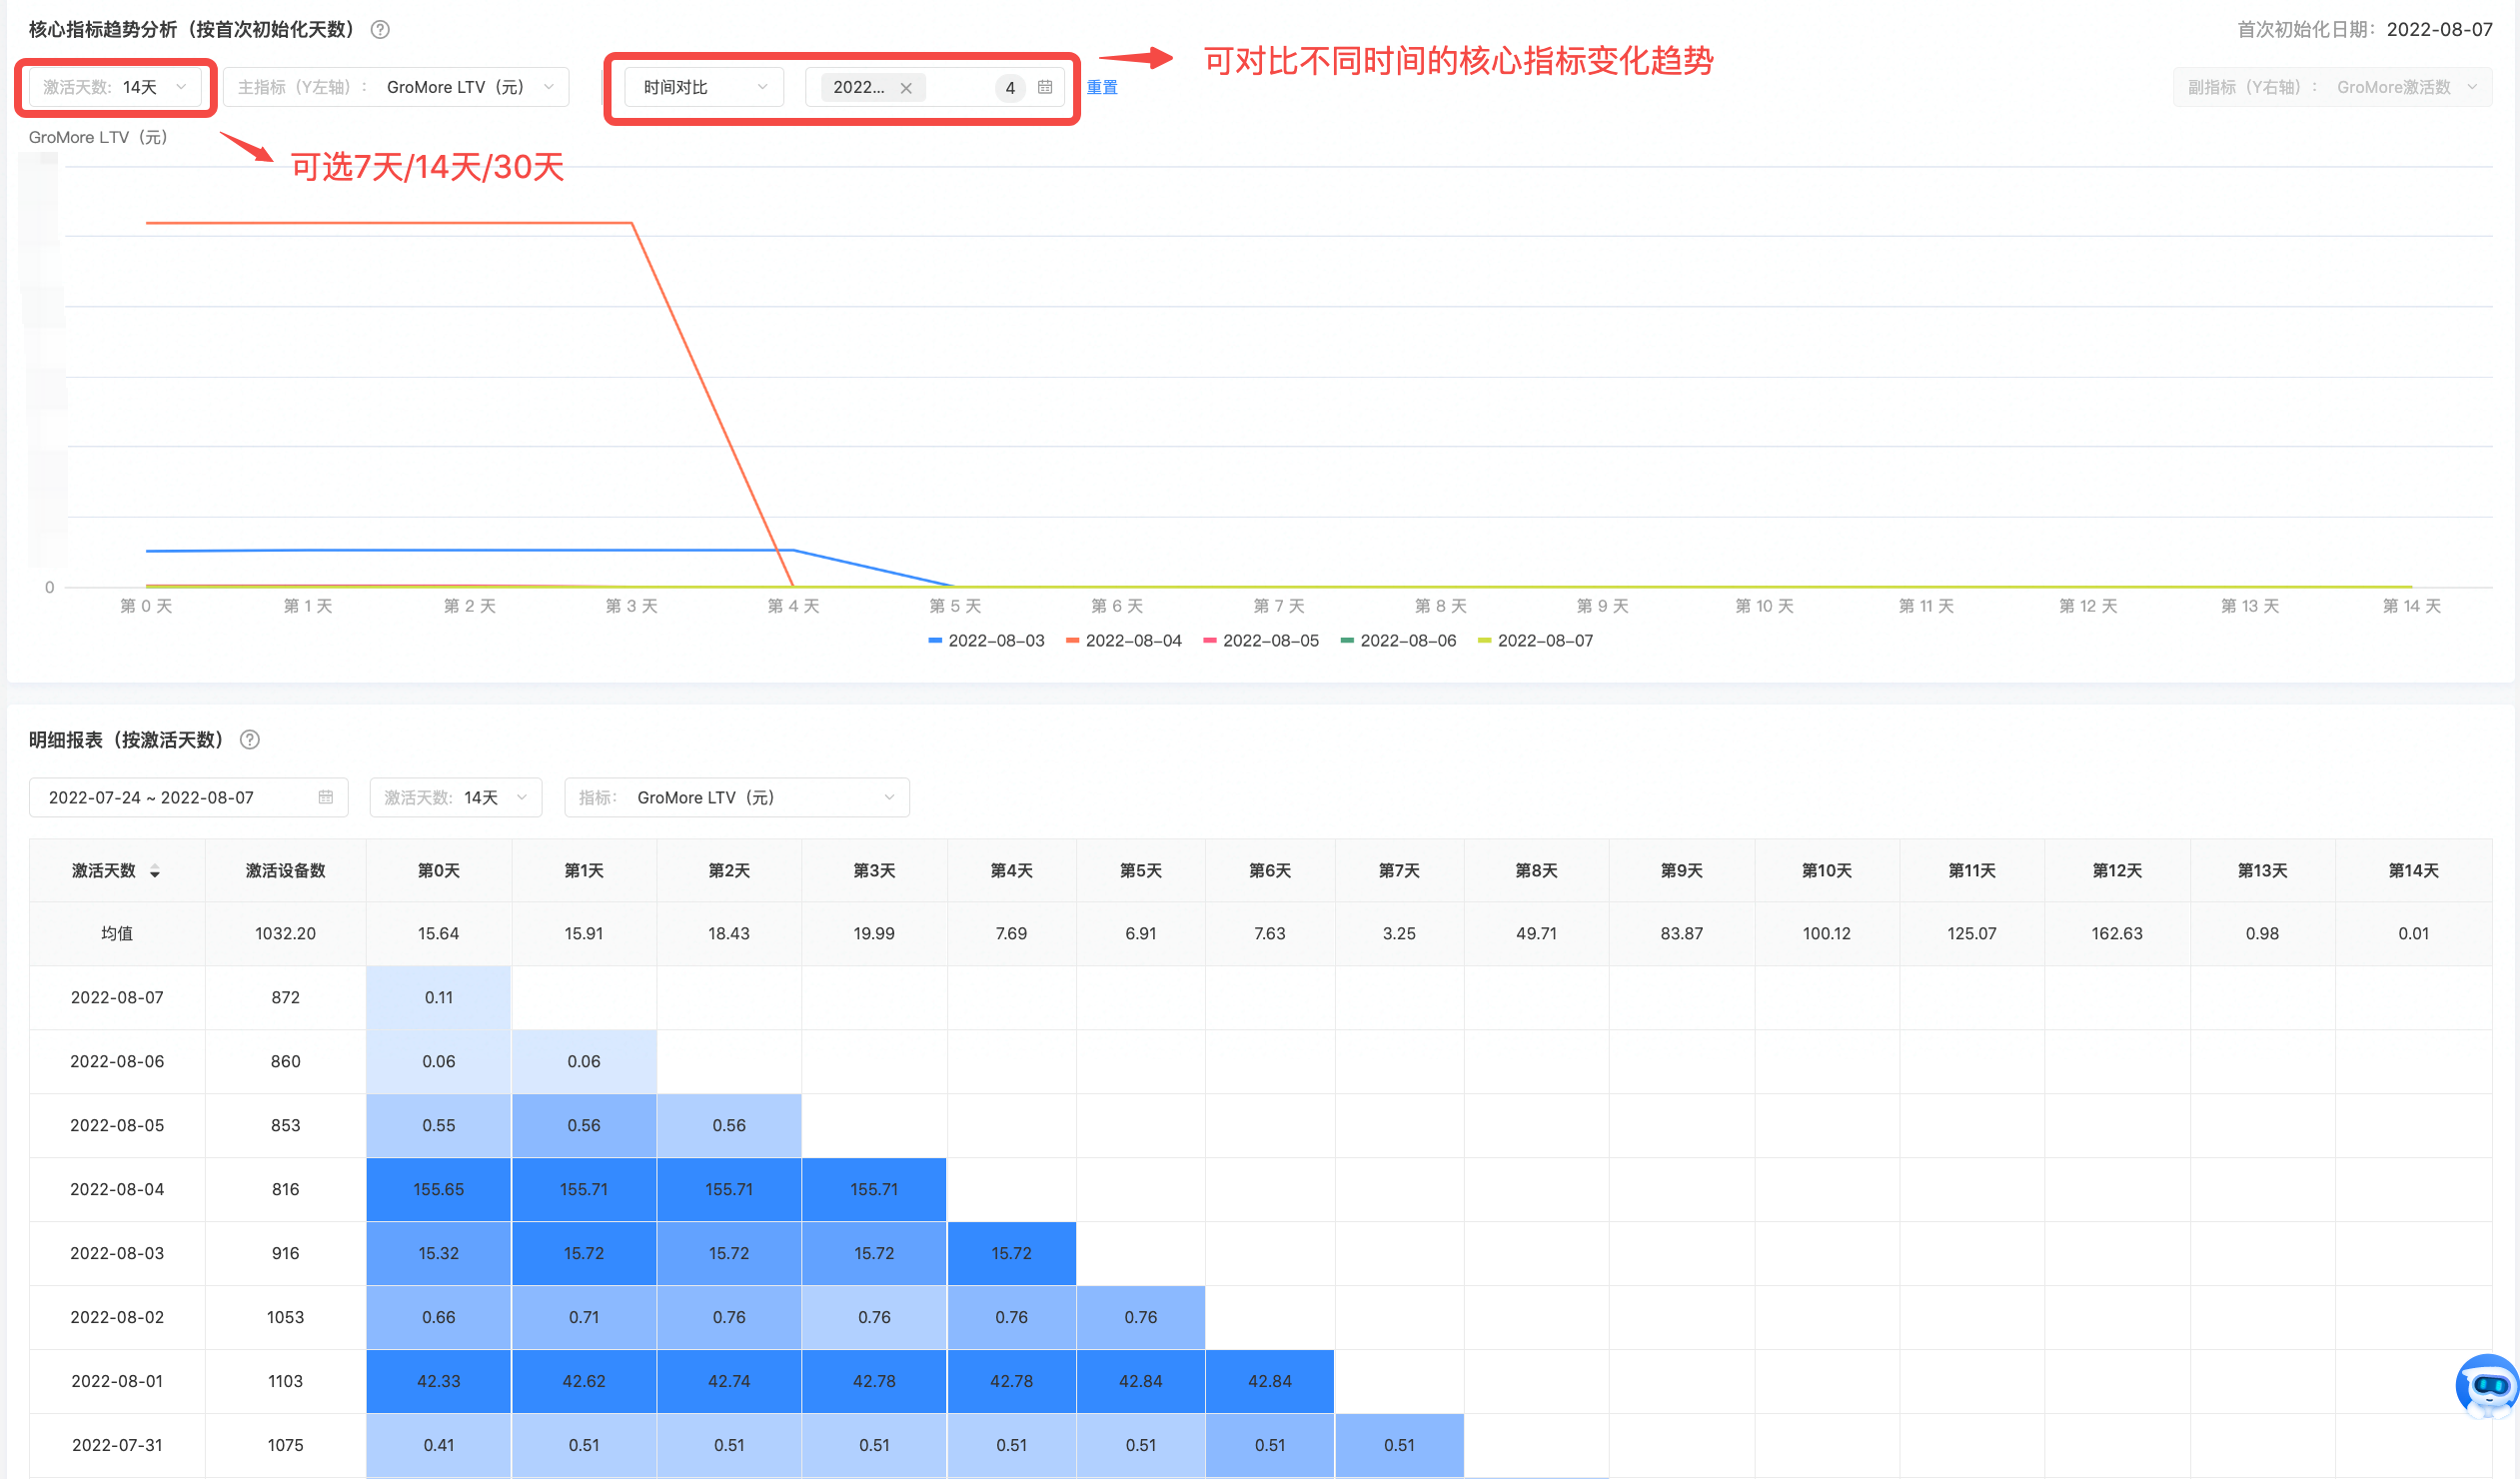Click the 第7天 column header

pyautogui.click(x=1398, y=870)
